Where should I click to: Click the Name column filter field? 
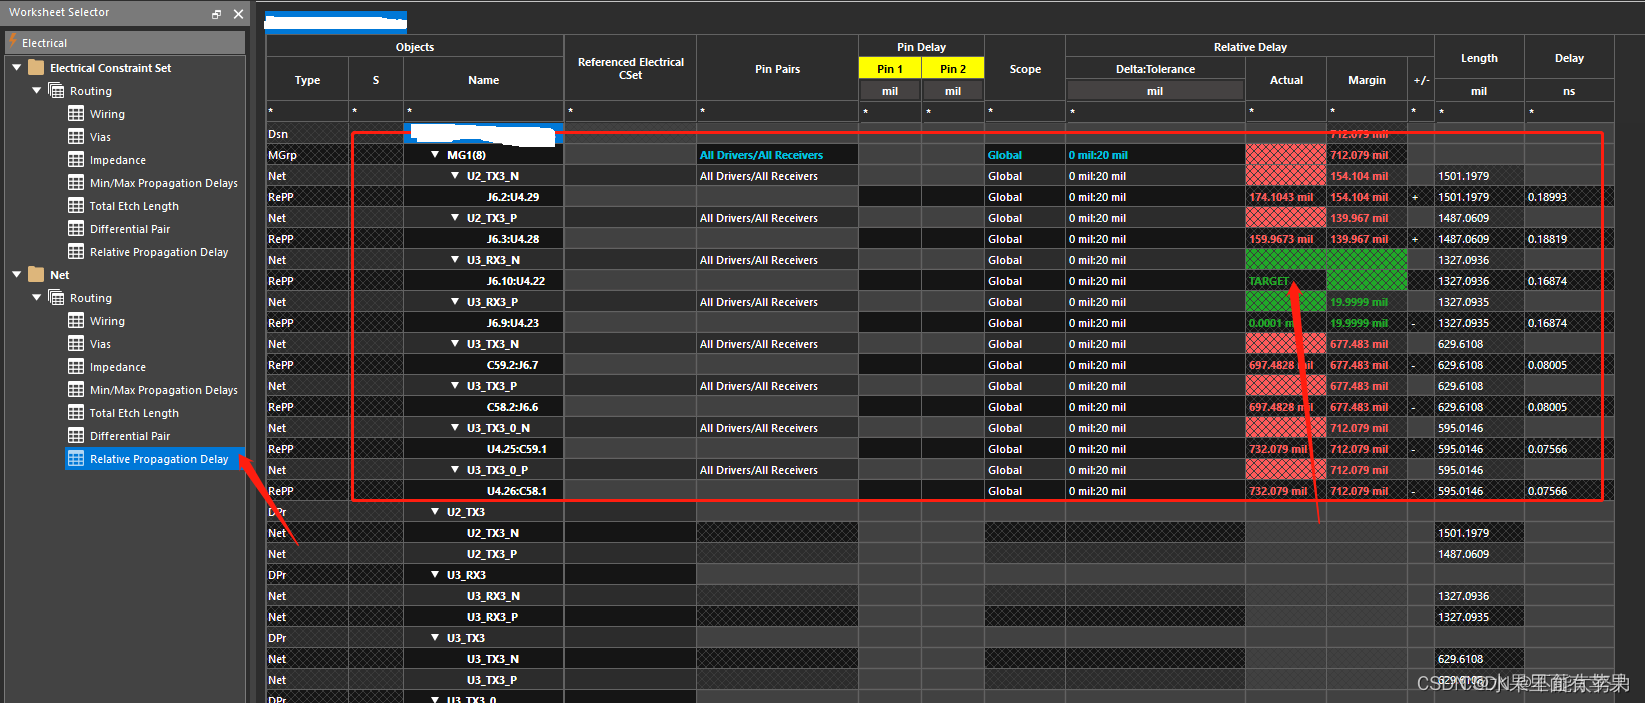(x=484, y=112)
